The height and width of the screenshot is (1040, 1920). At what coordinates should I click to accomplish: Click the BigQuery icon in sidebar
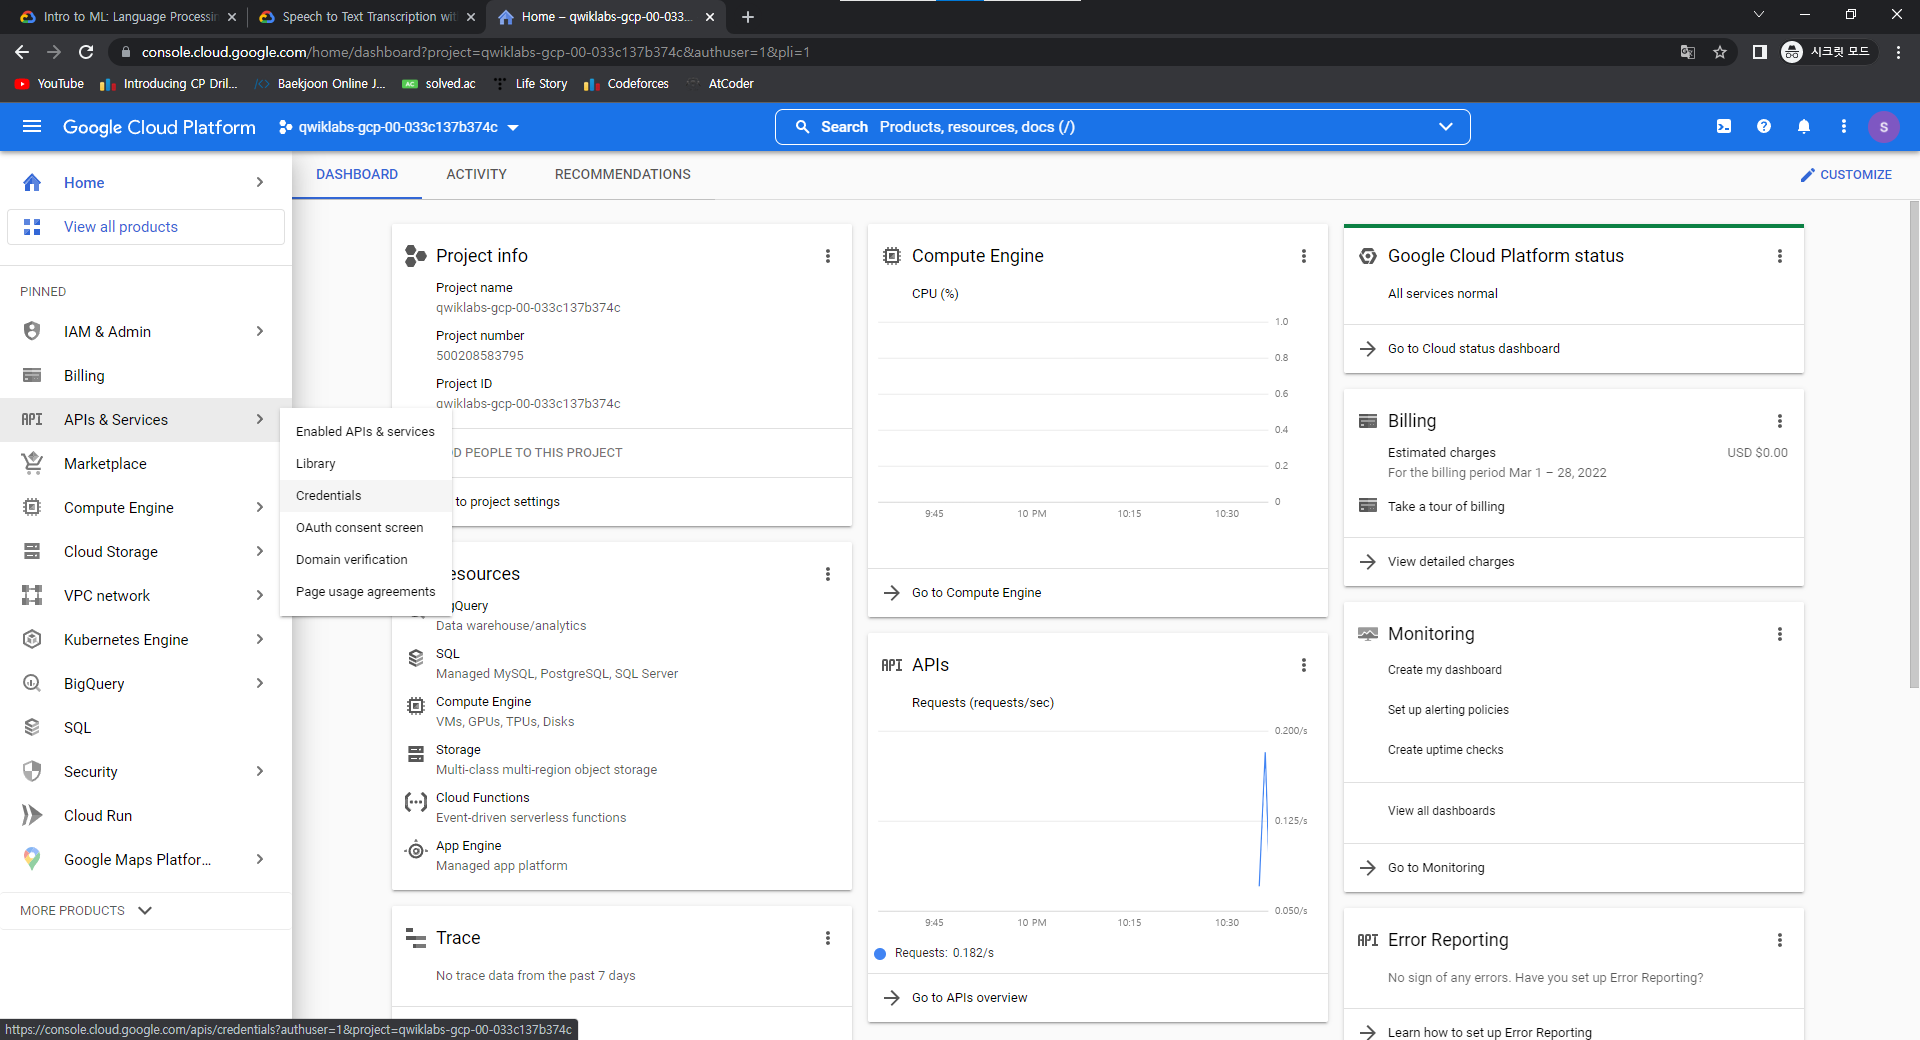[x=32, y=683]
